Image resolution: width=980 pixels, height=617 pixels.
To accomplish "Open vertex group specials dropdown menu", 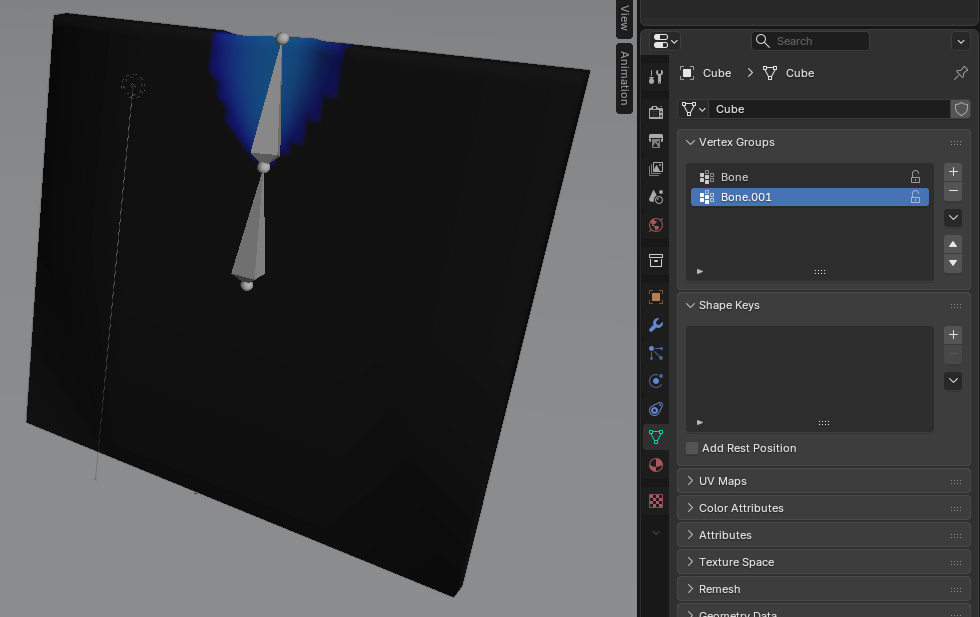I will coord(953,217).
